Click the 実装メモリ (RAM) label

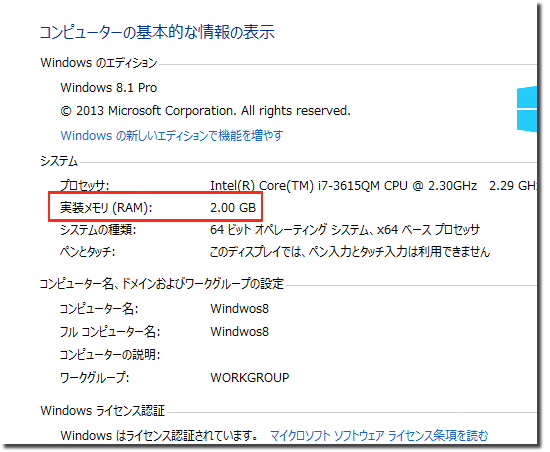pos(106,208)
